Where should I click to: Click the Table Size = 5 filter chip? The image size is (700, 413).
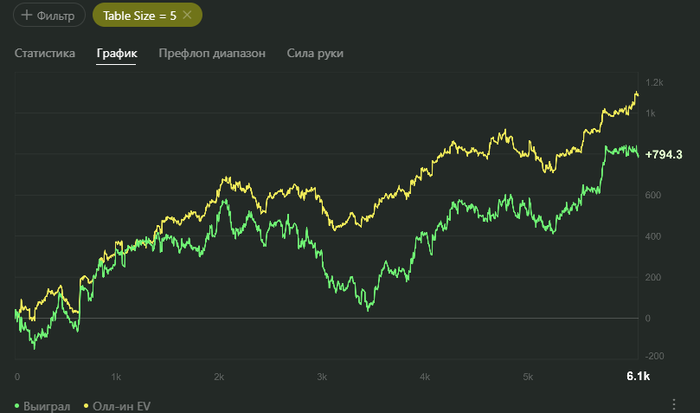(x=139, y=15)
